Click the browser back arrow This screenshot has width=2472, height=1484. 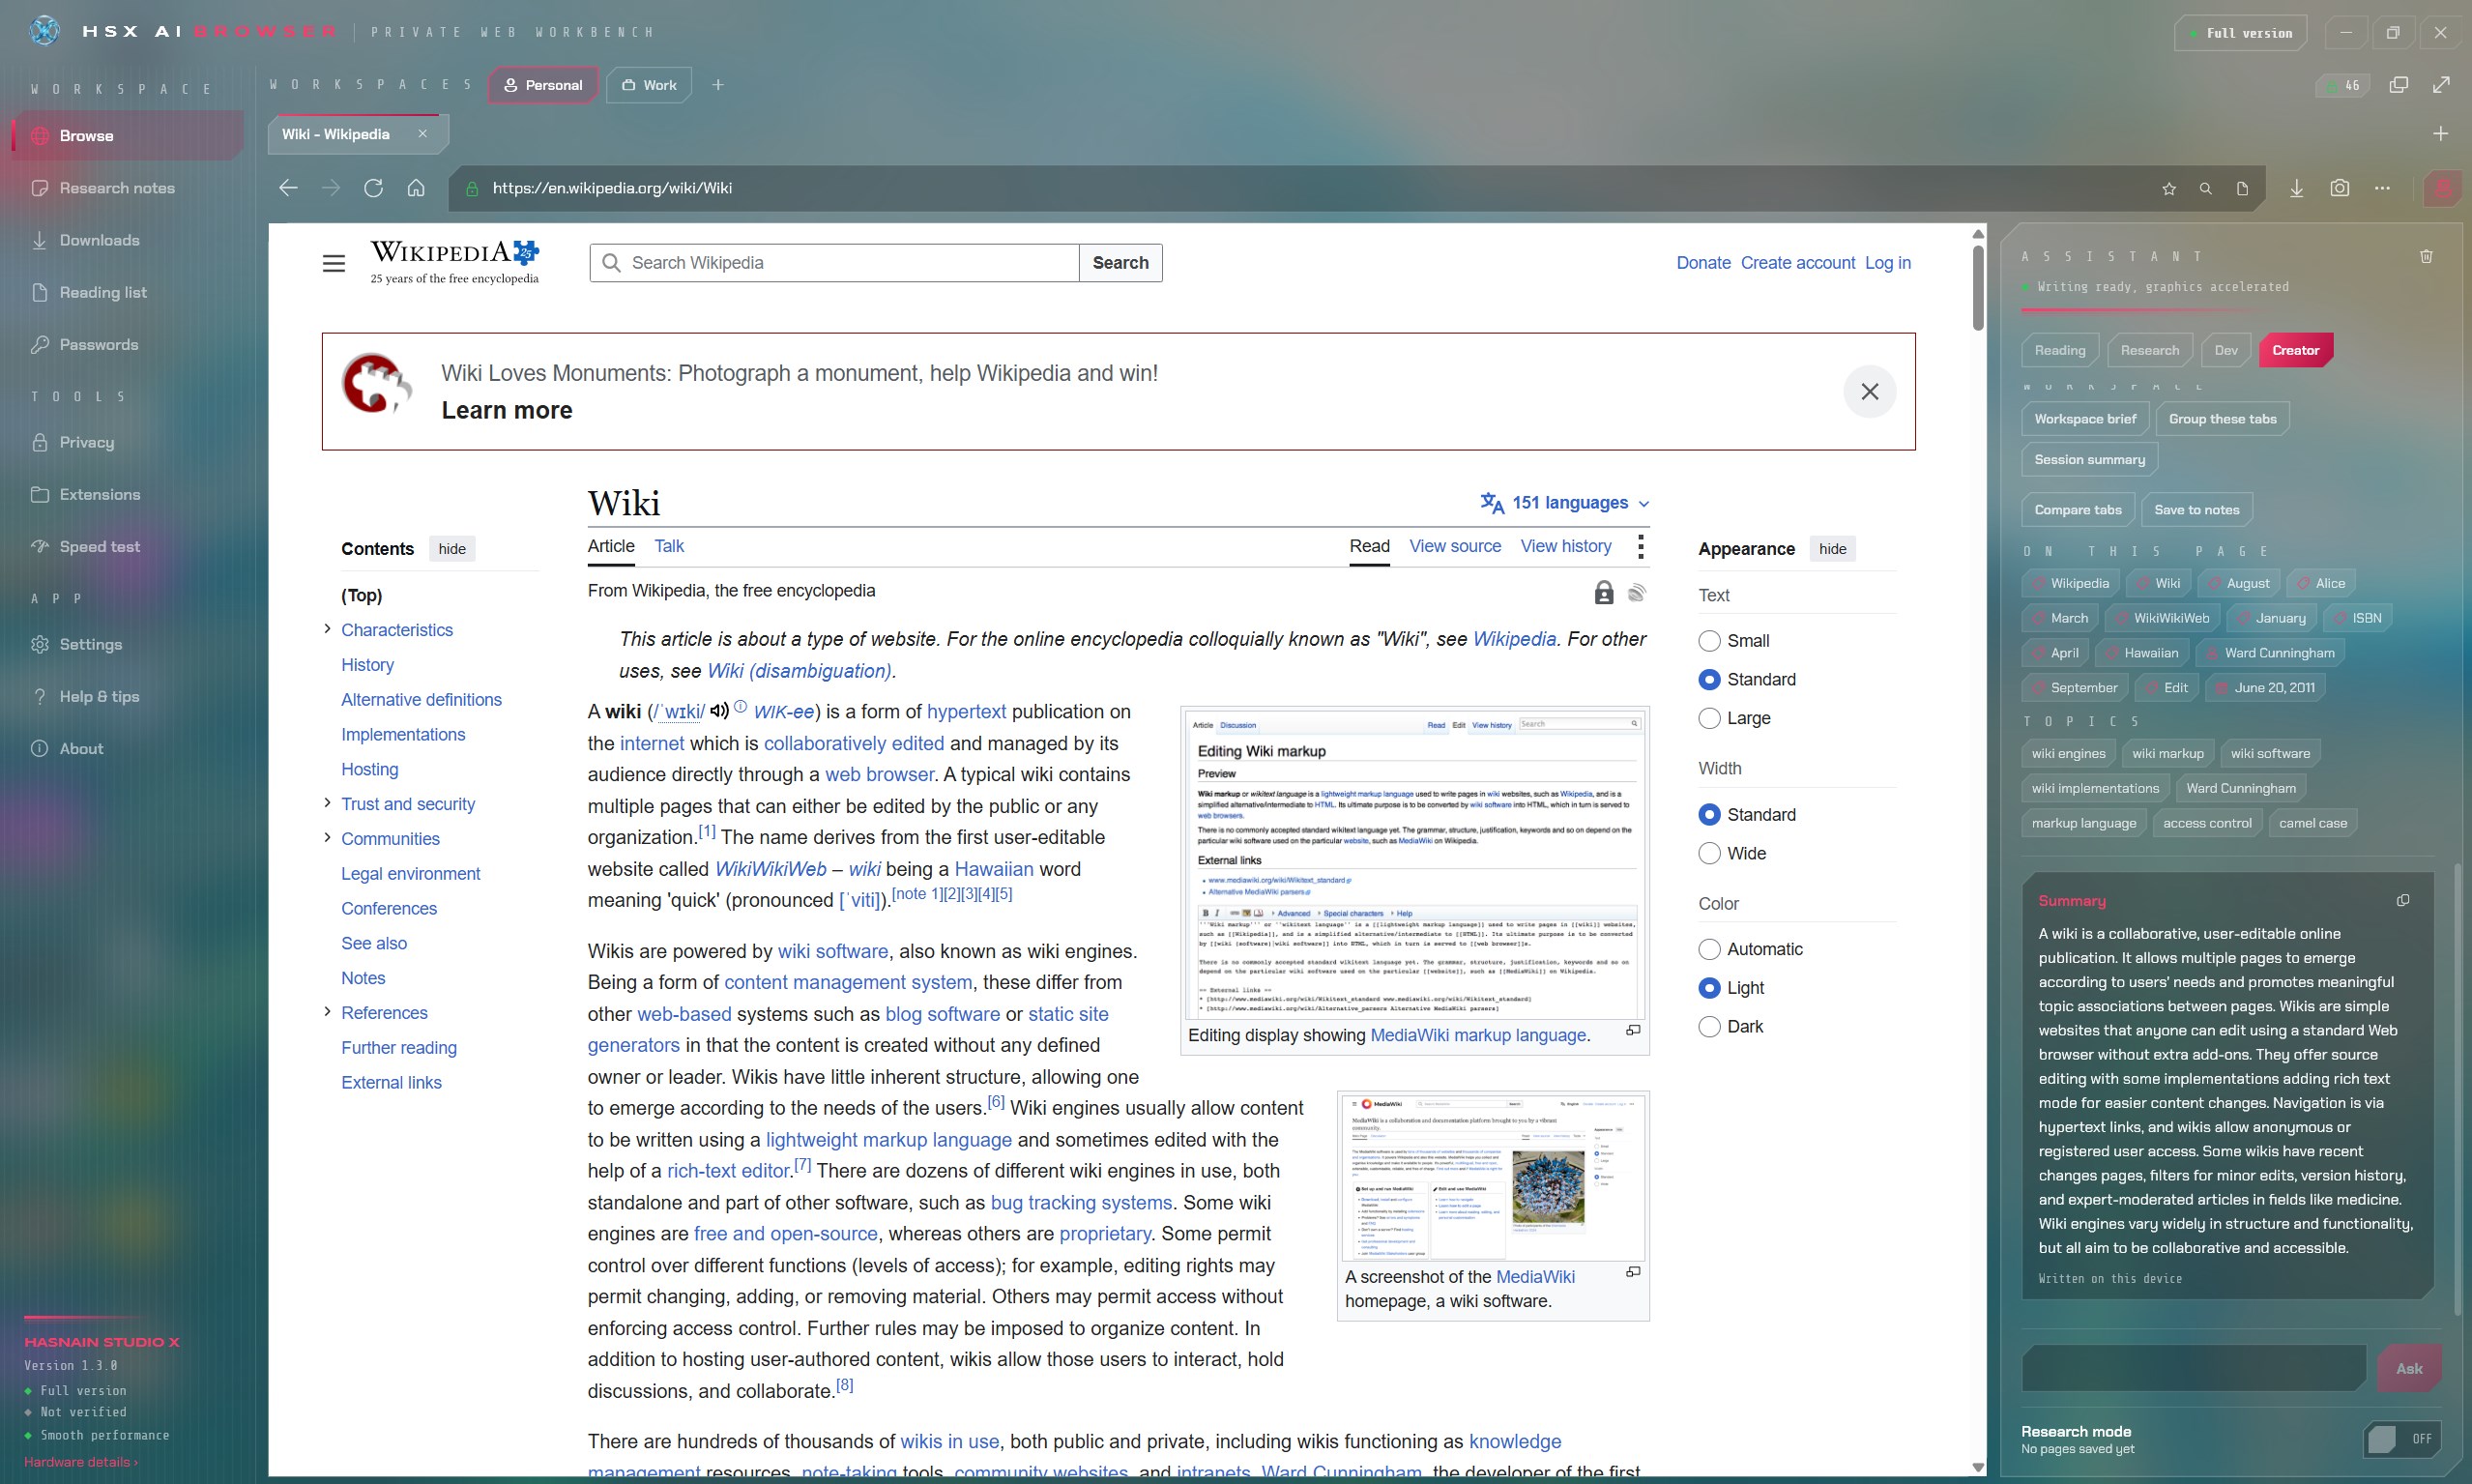(288, 188)
